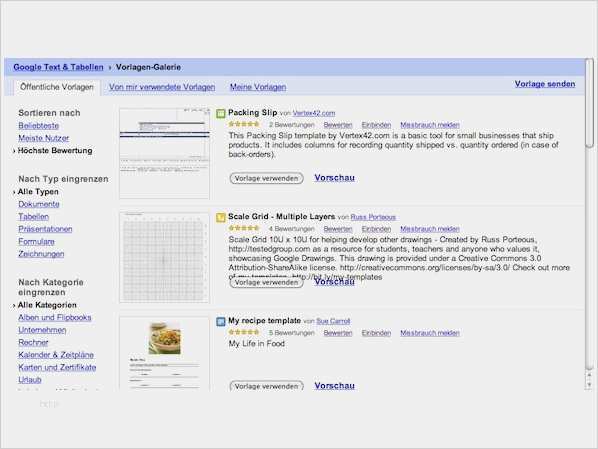Select the Alle Typen filter
Viewport: 598px width, 449px height.
click(38, 192)
